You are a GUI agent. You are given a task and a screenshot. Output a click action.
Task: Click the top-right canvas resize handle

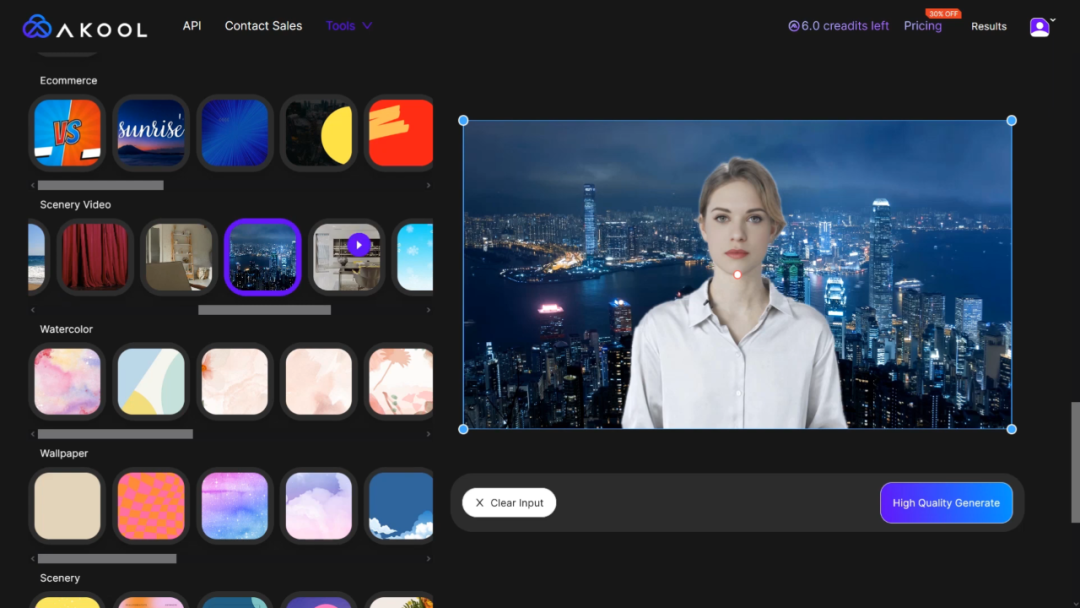click(1011, 120)
